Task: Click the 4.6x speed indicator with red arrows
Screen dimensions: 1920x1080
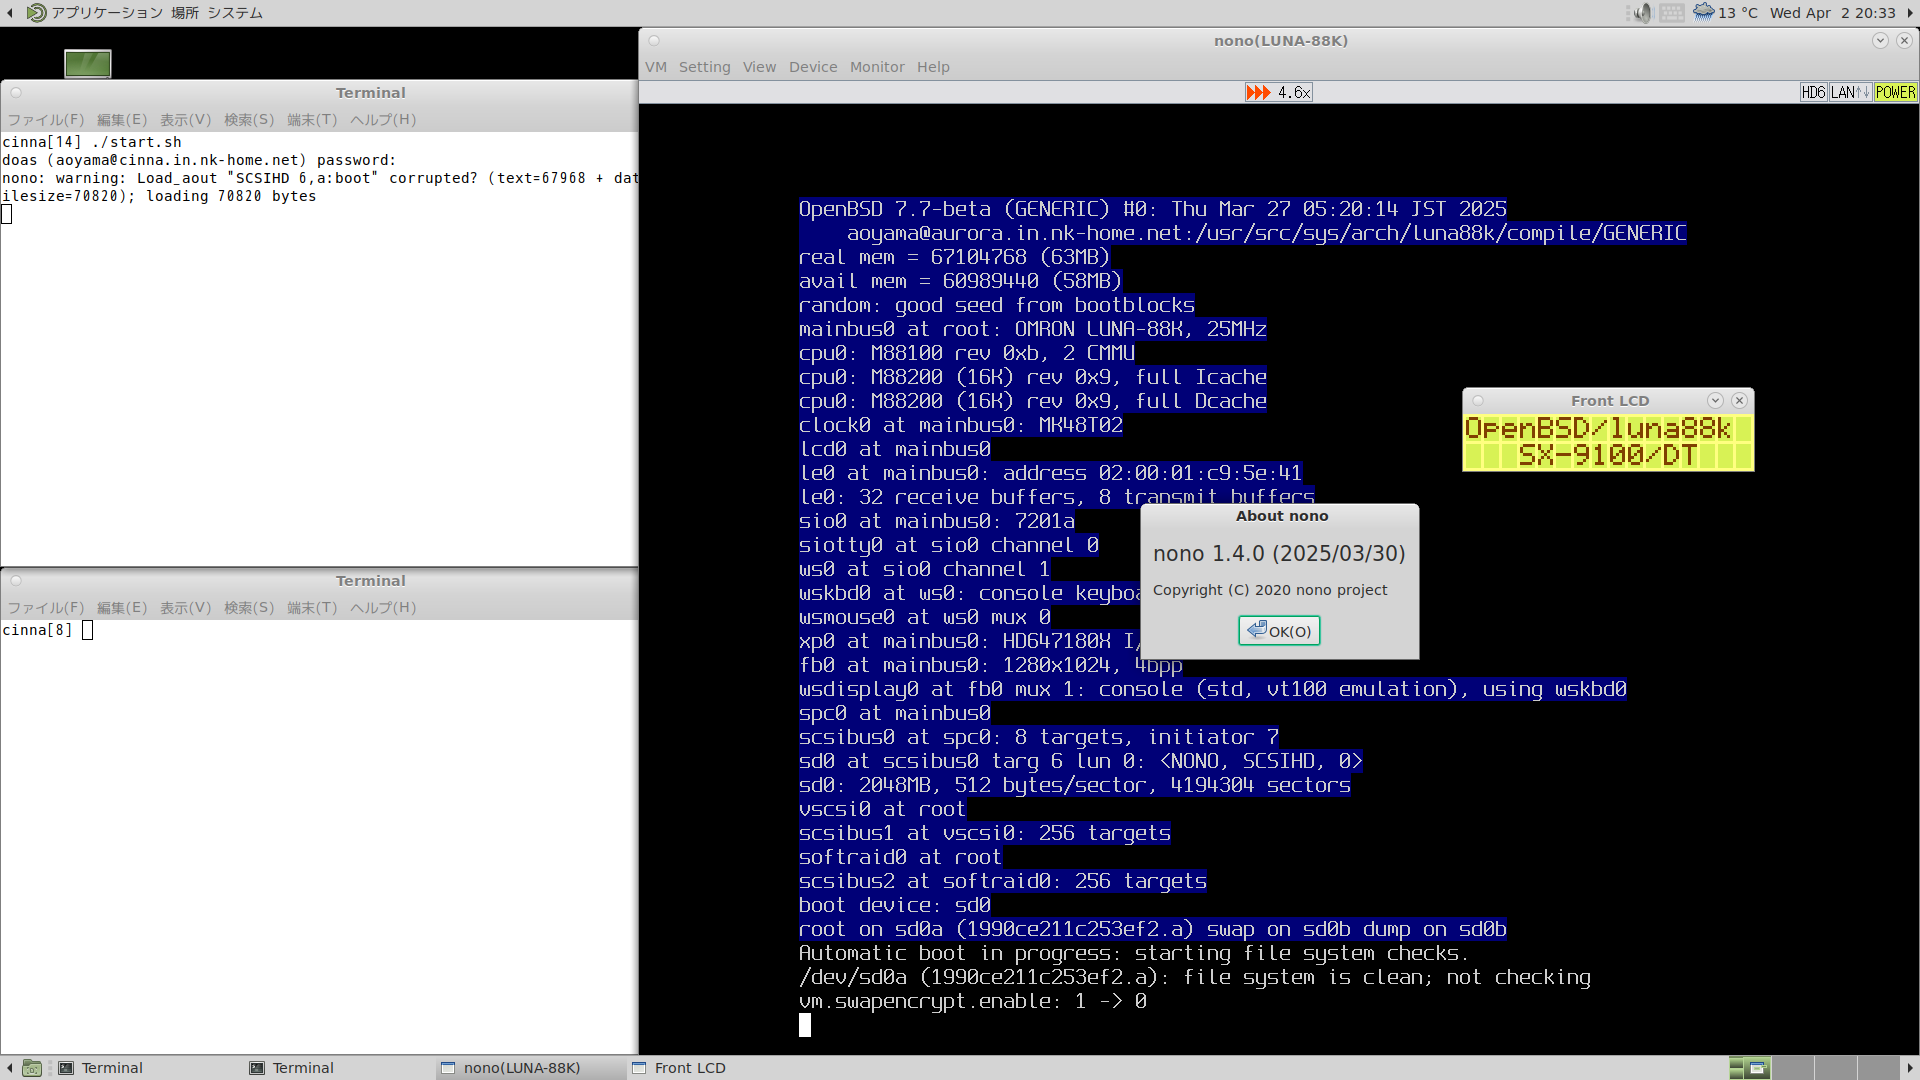Action: pos(1278,92)
